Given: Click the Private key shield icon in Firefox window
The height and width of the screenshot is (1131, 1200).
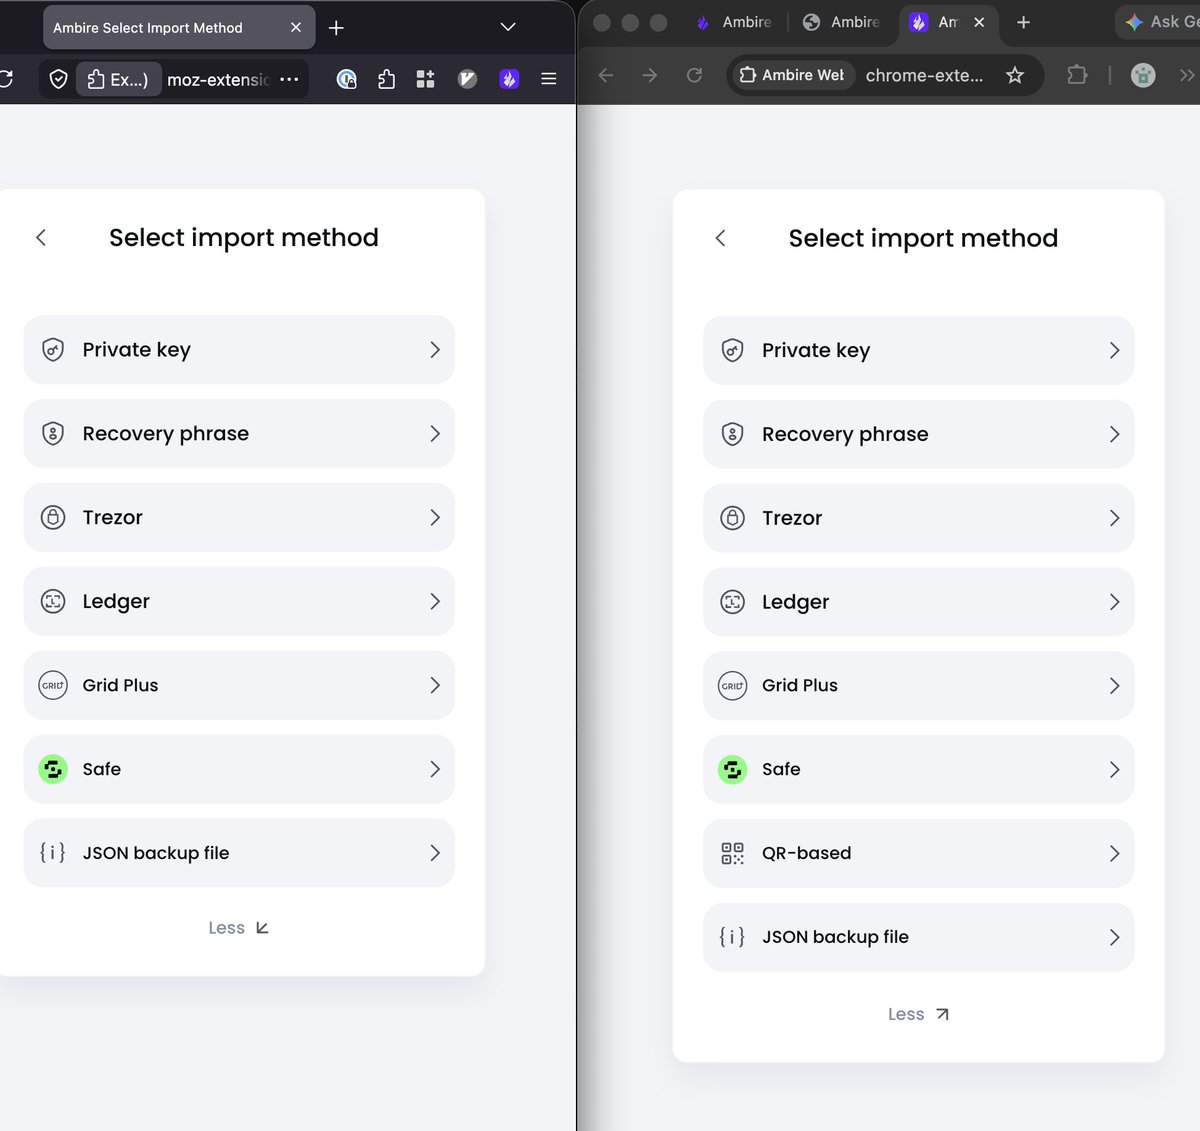Looking at the screenshot, I should coord(53,350).
